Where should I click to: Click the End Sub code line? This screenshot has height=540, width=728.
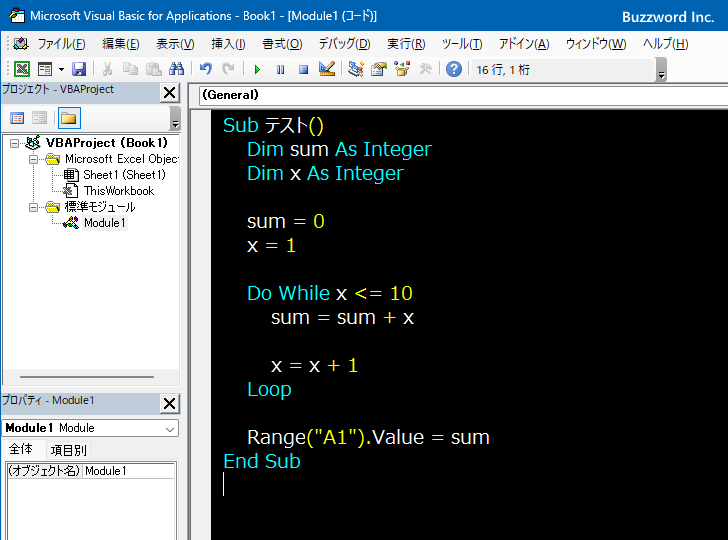click(x=262, y=461)
